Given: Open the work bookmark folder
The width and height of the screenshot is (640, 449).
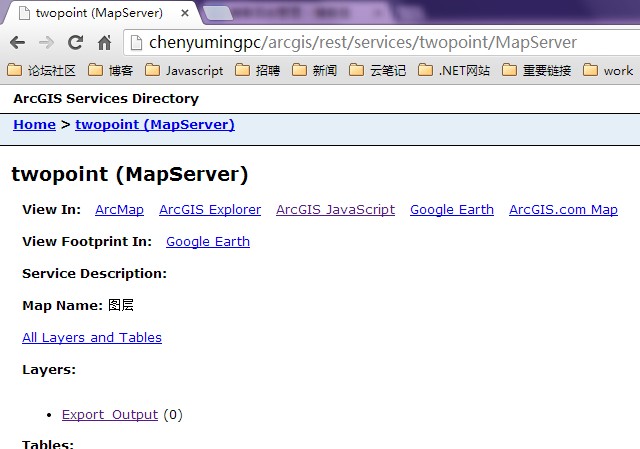Looking at the screenshot, I should 608,71.
